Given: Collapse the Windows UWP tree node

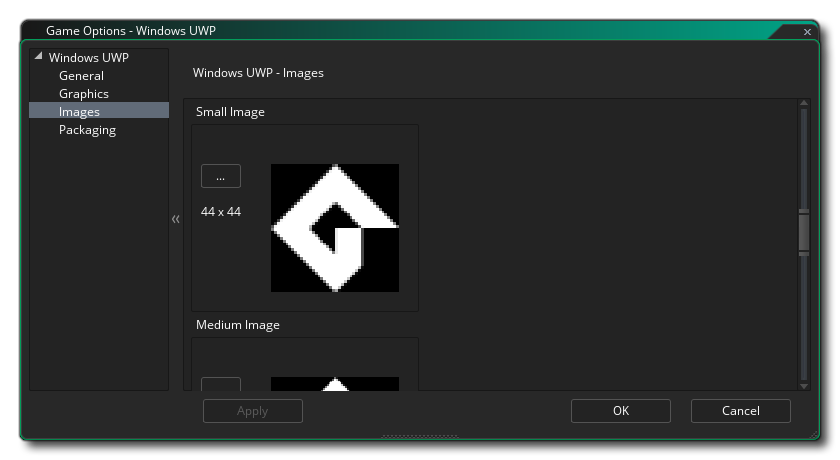Looking at the screenshot, I should tap(39, 56).
